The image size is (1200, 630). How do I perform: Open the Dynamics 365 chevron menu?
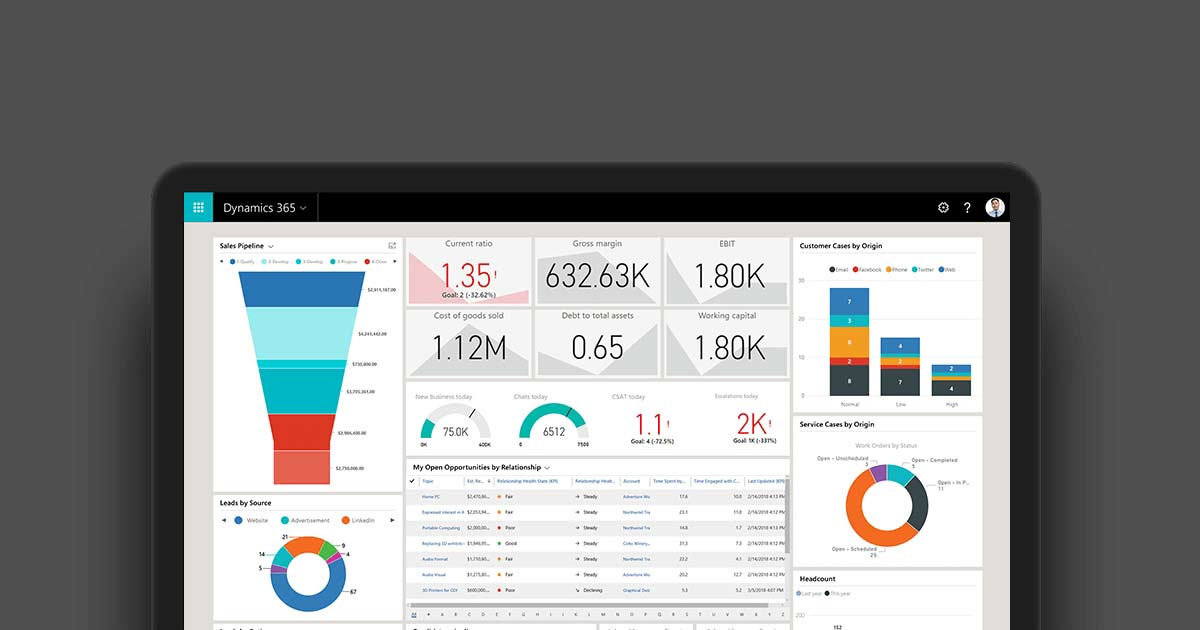[303, 207]
